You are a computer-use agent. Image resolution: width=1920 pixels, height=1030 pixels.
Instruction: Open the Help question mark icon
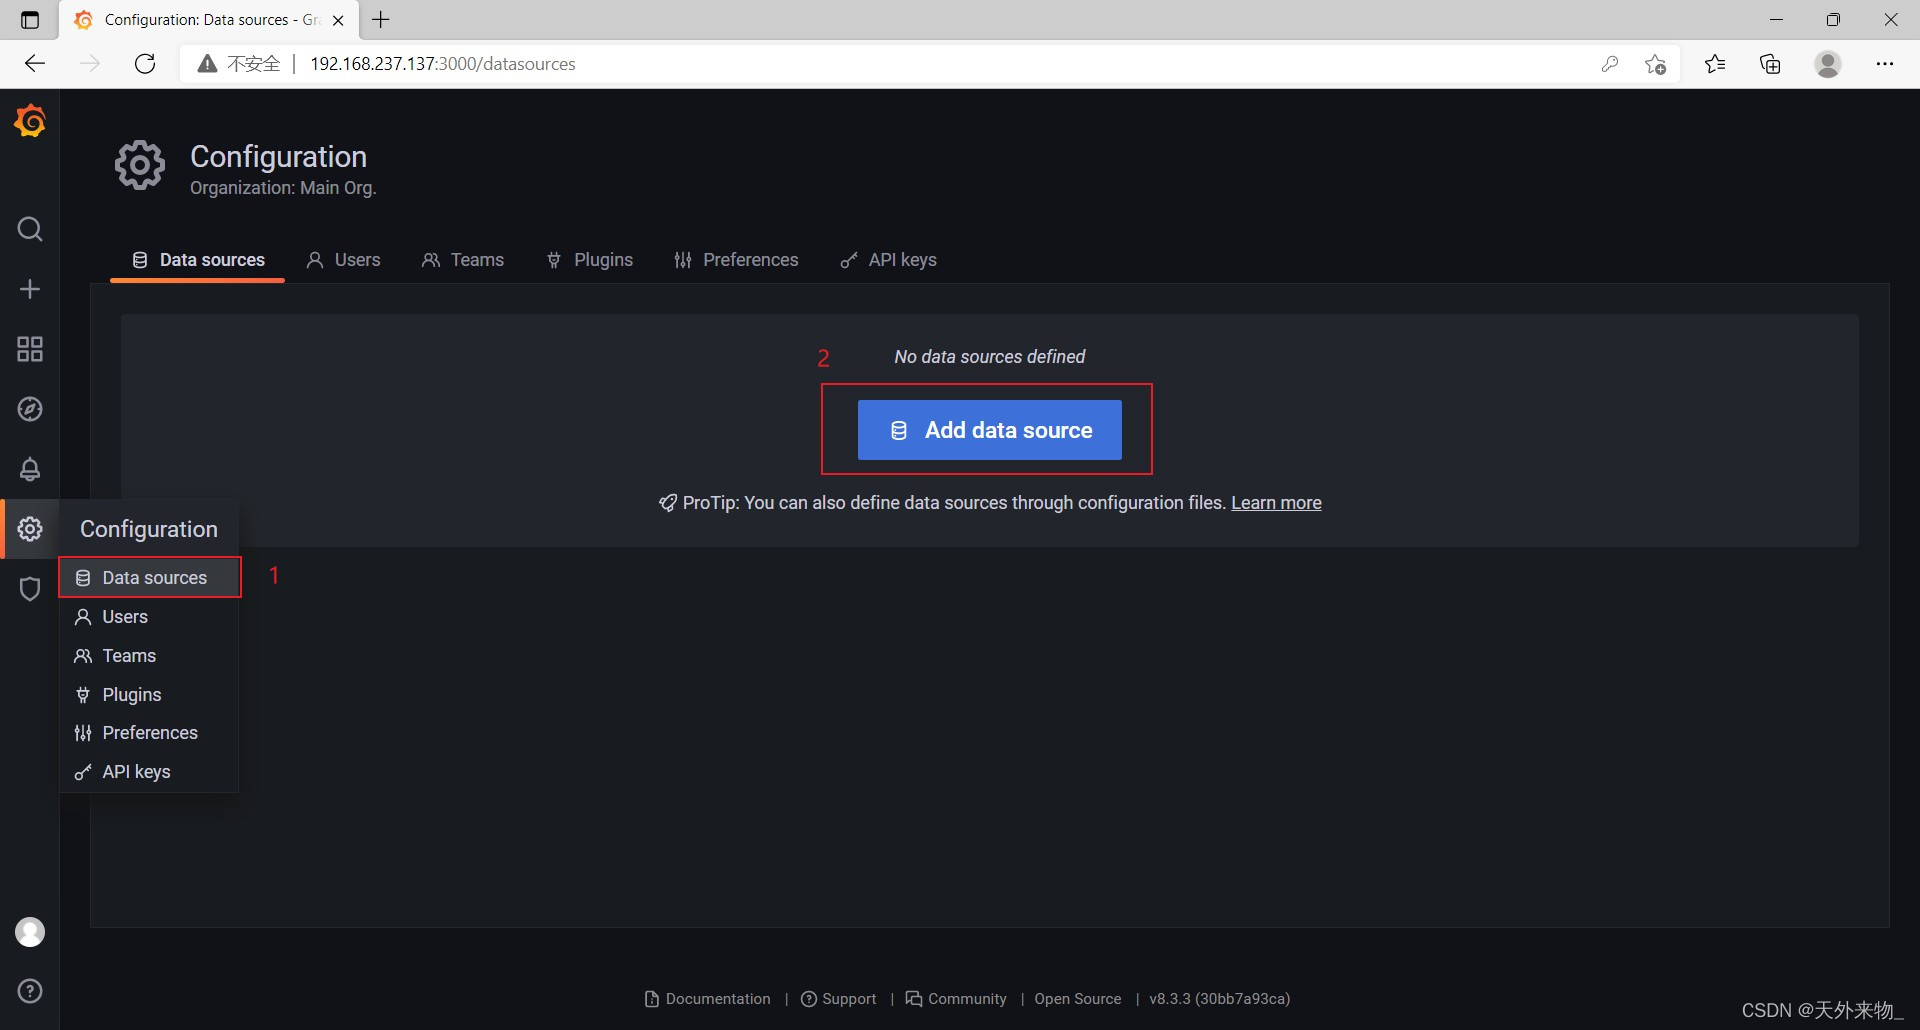[30, 991]
